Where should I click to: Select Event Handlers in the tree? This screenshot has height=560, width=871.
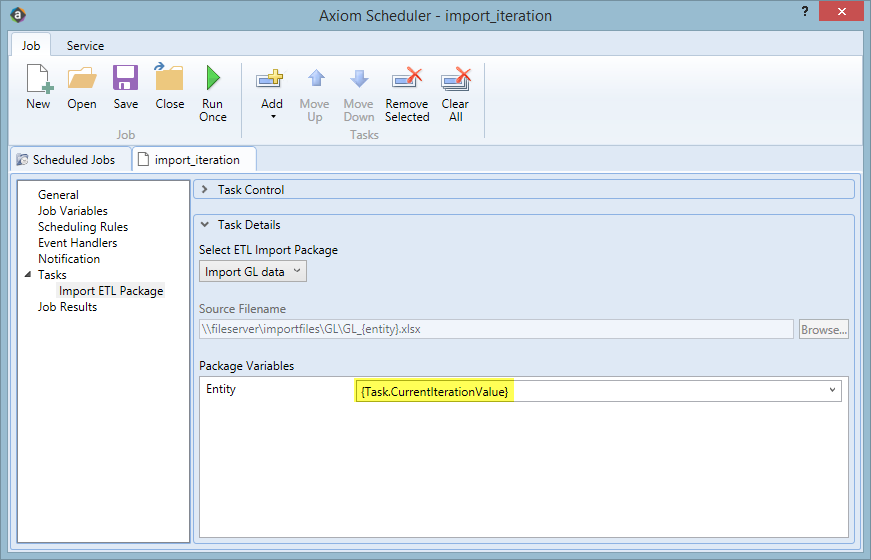pos(77,243)
